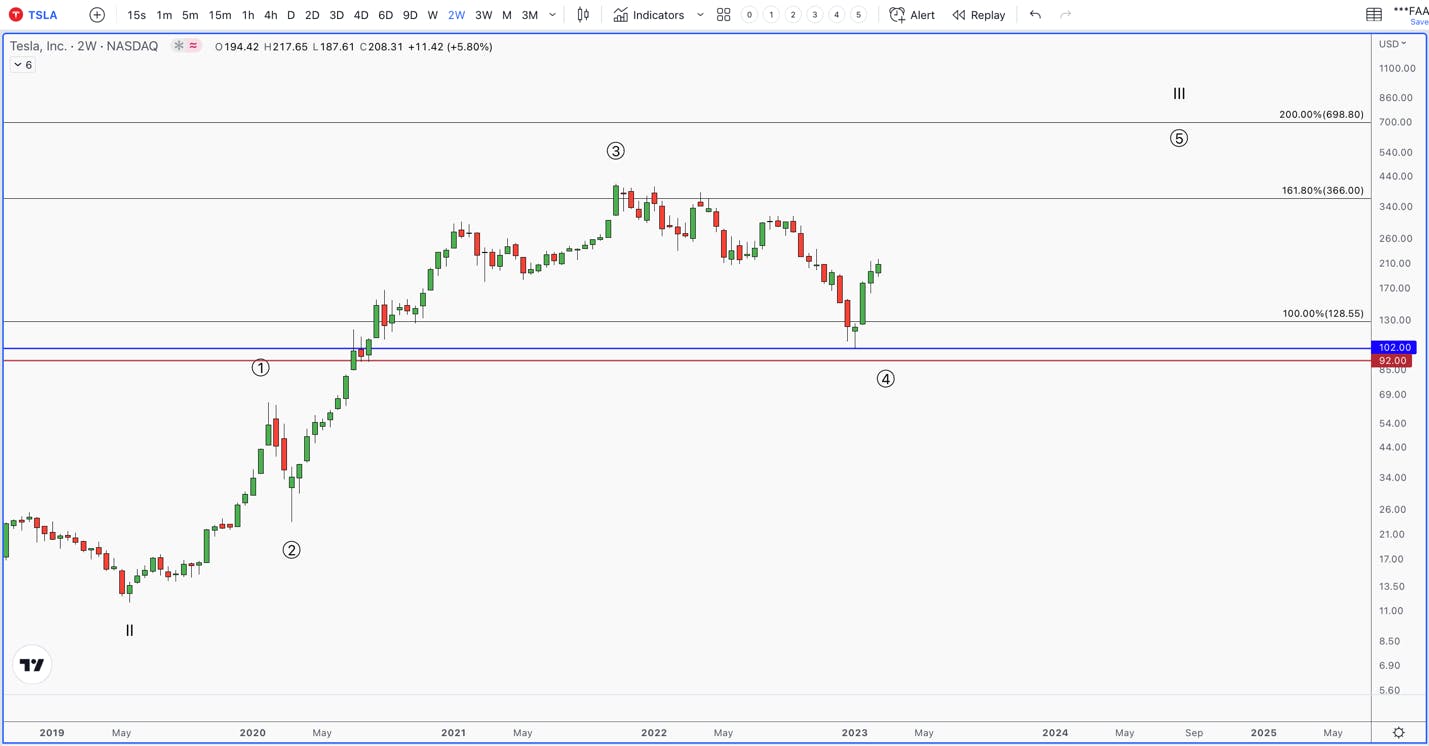Select the 4h timeframe

point(271,15)
